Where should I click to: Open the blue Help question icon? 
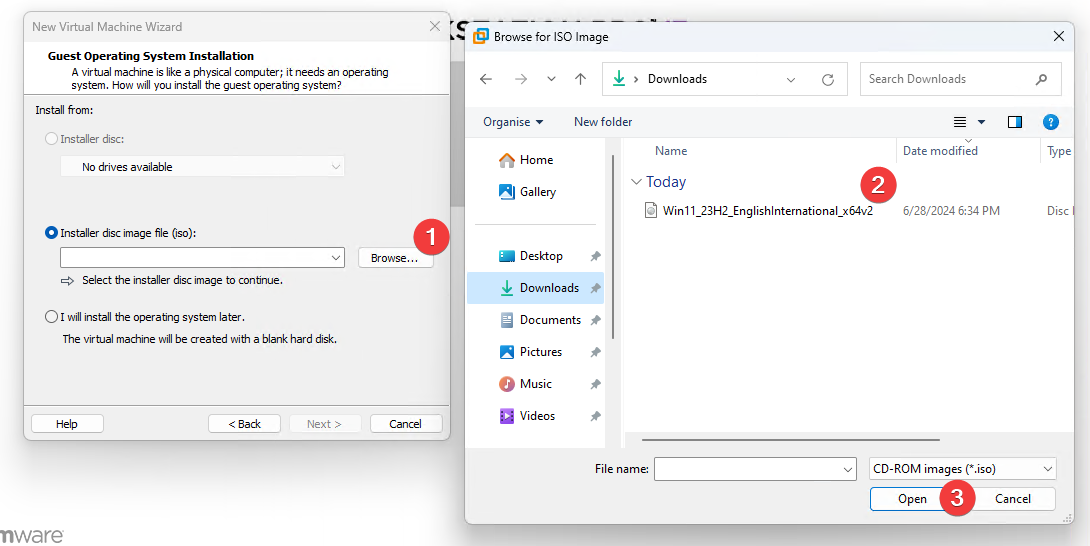click(x=1050, y=122)
